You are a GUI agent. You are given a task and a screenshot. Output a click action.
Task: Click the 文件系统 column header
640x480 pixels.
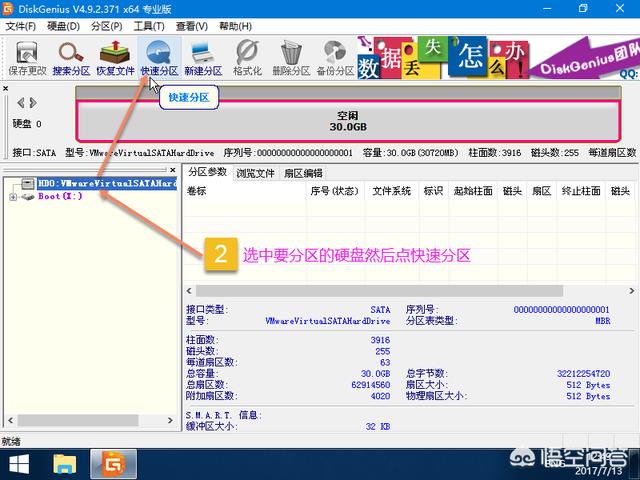(391, 191)
